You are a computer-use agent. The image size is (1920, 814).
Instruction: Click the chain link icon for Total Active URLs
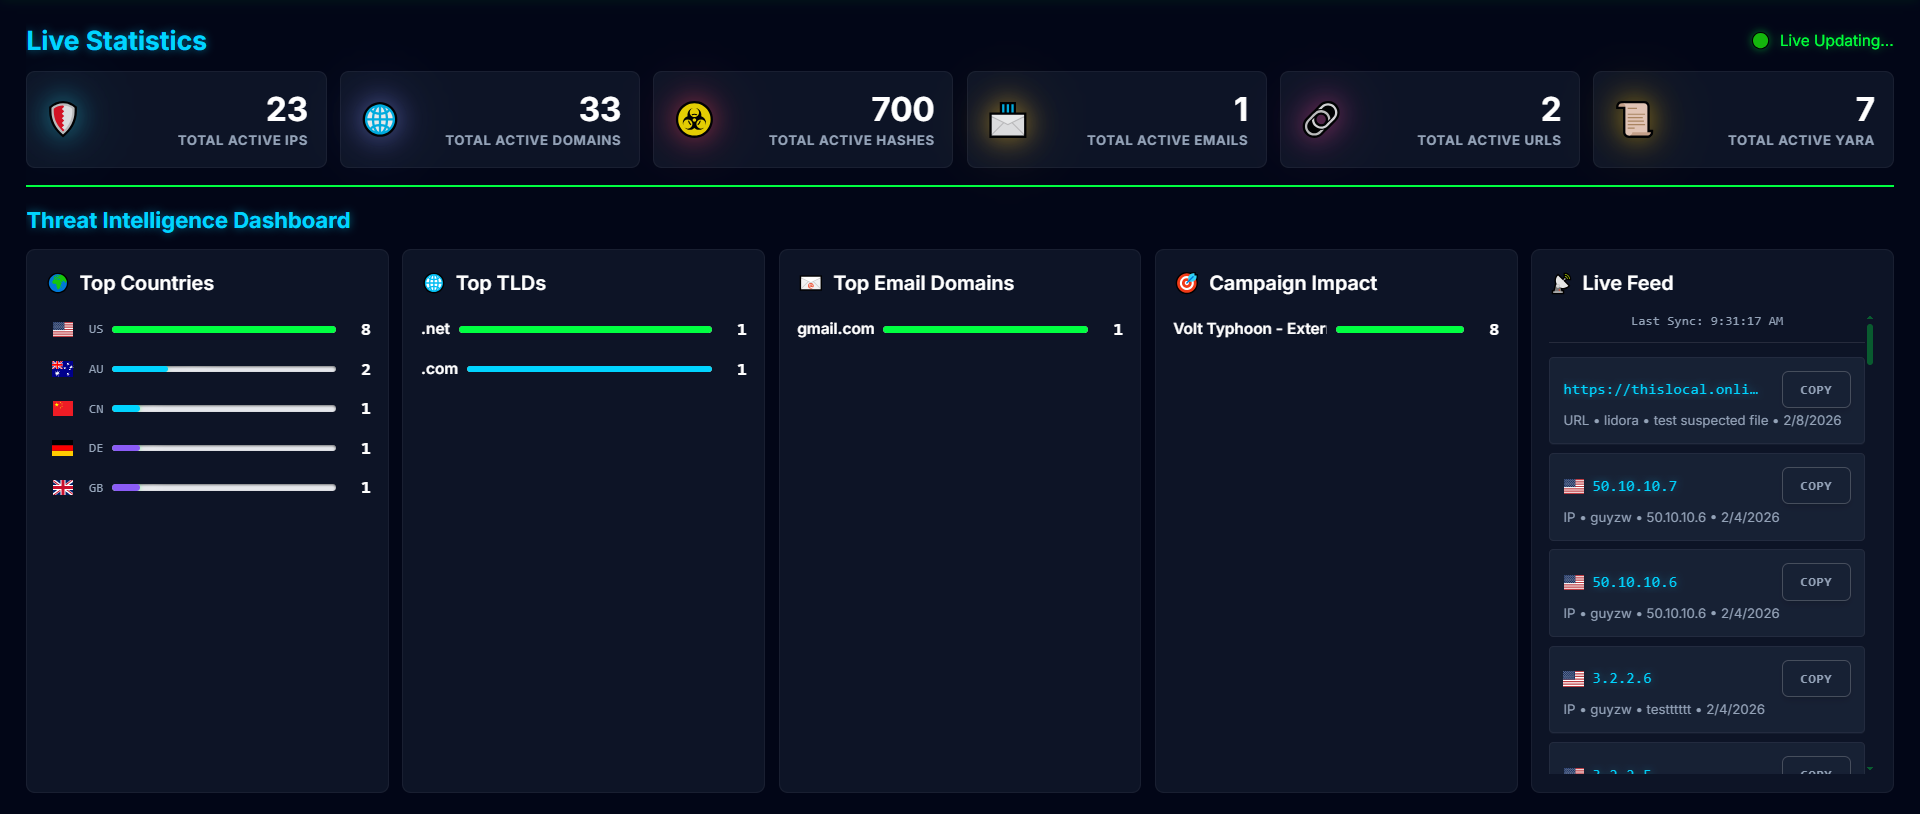pos(1320,119)
